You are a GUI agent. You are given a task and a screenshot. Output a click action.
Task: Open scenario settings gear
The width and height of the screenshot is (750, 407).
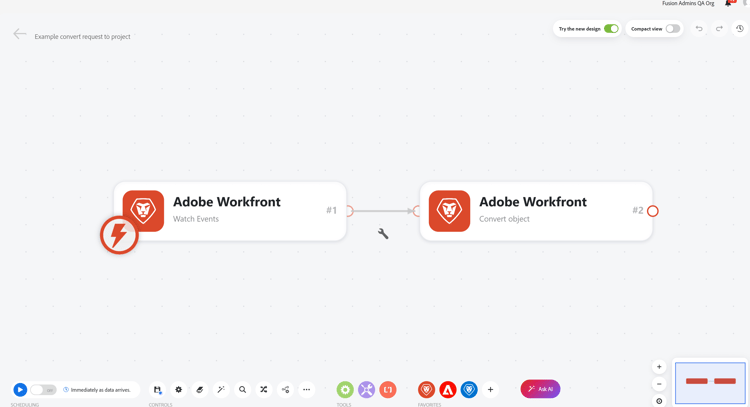coord(178,390)
